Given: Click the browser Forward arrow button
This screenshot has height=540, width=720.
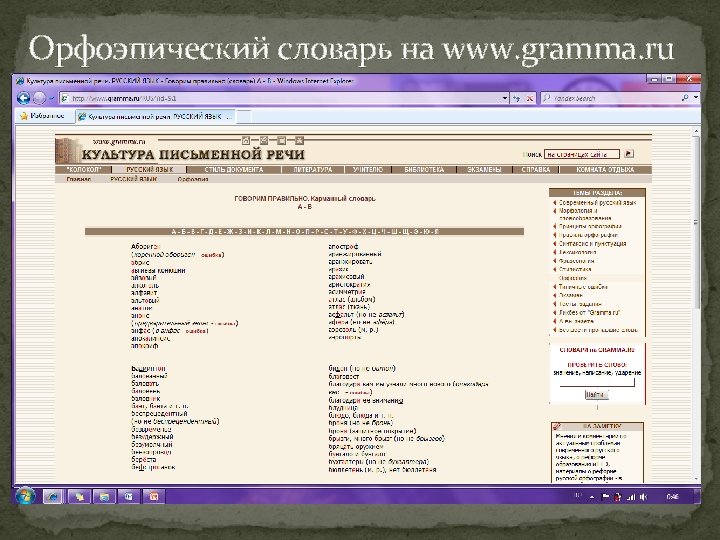Looking at the screenshot, I should click(x=40, y=98).
